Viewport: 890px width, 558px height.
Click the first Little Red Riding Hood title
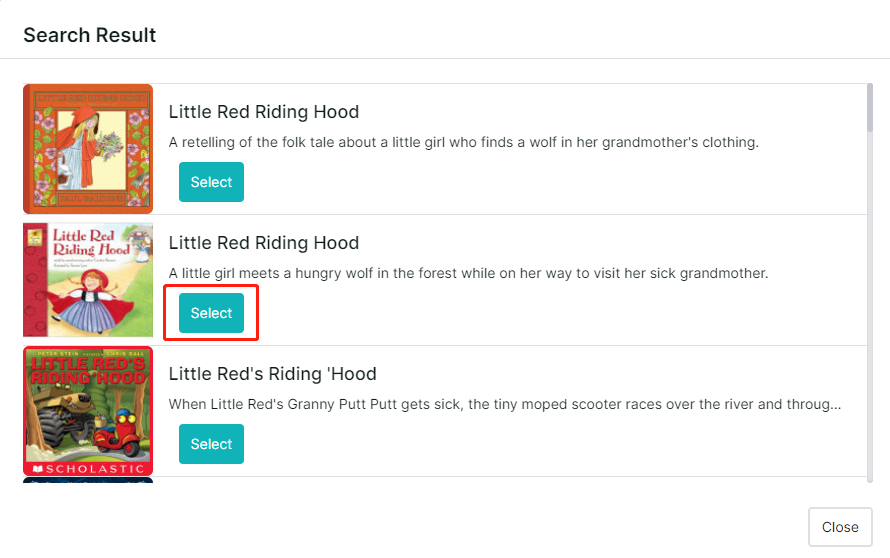point(263,112)
